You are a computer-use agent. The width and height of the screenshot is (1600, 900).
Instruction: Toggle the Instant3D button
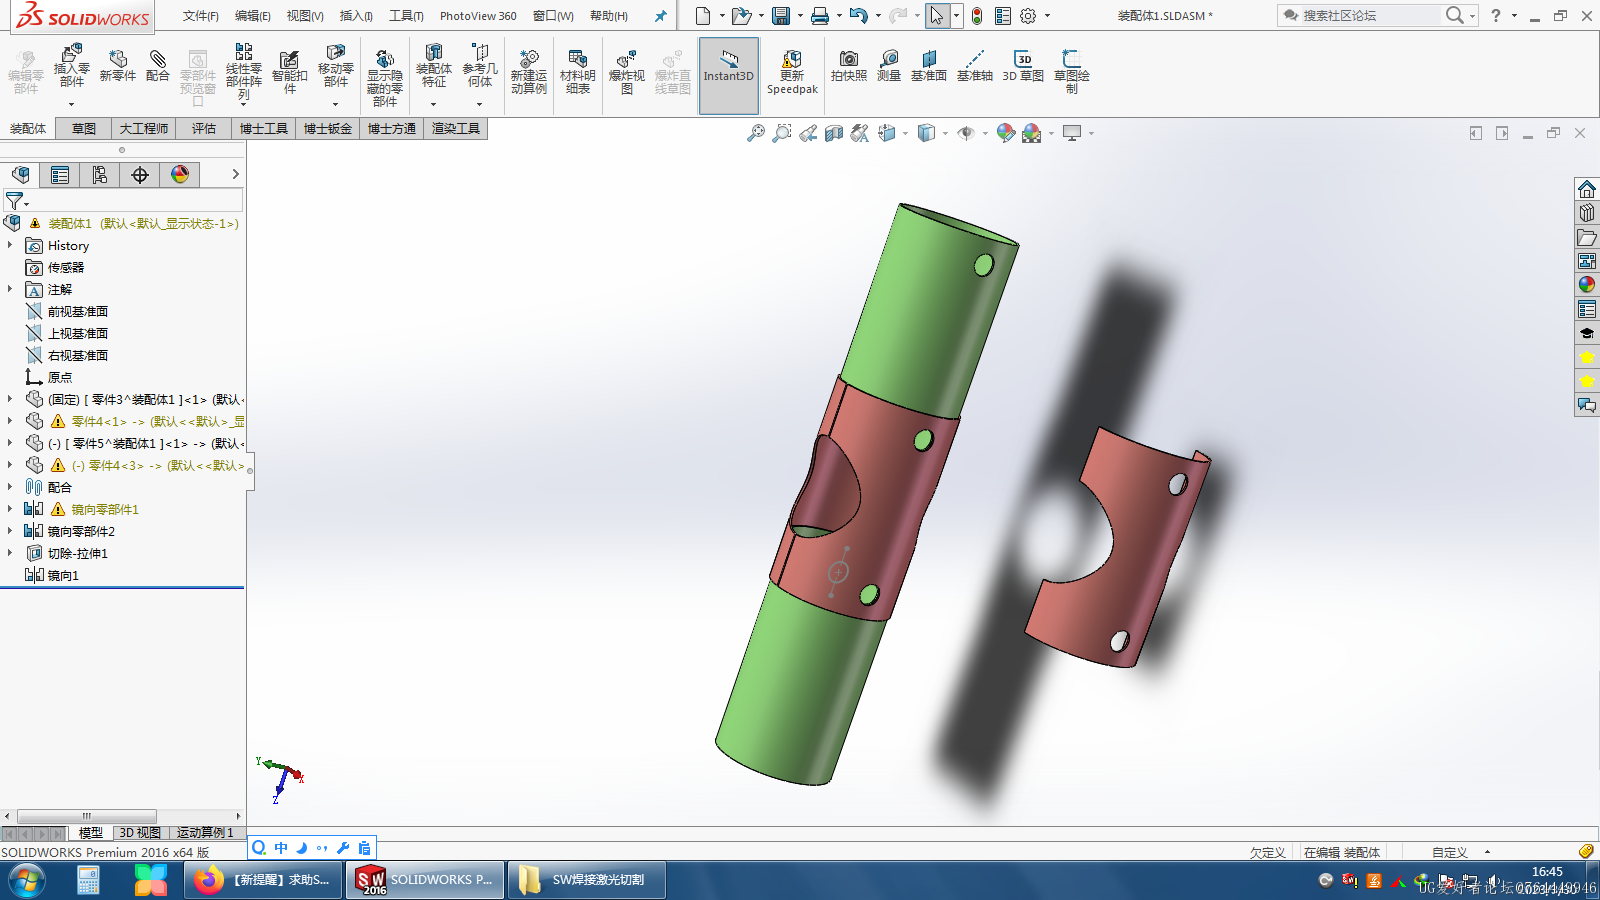tap(729, 76)
